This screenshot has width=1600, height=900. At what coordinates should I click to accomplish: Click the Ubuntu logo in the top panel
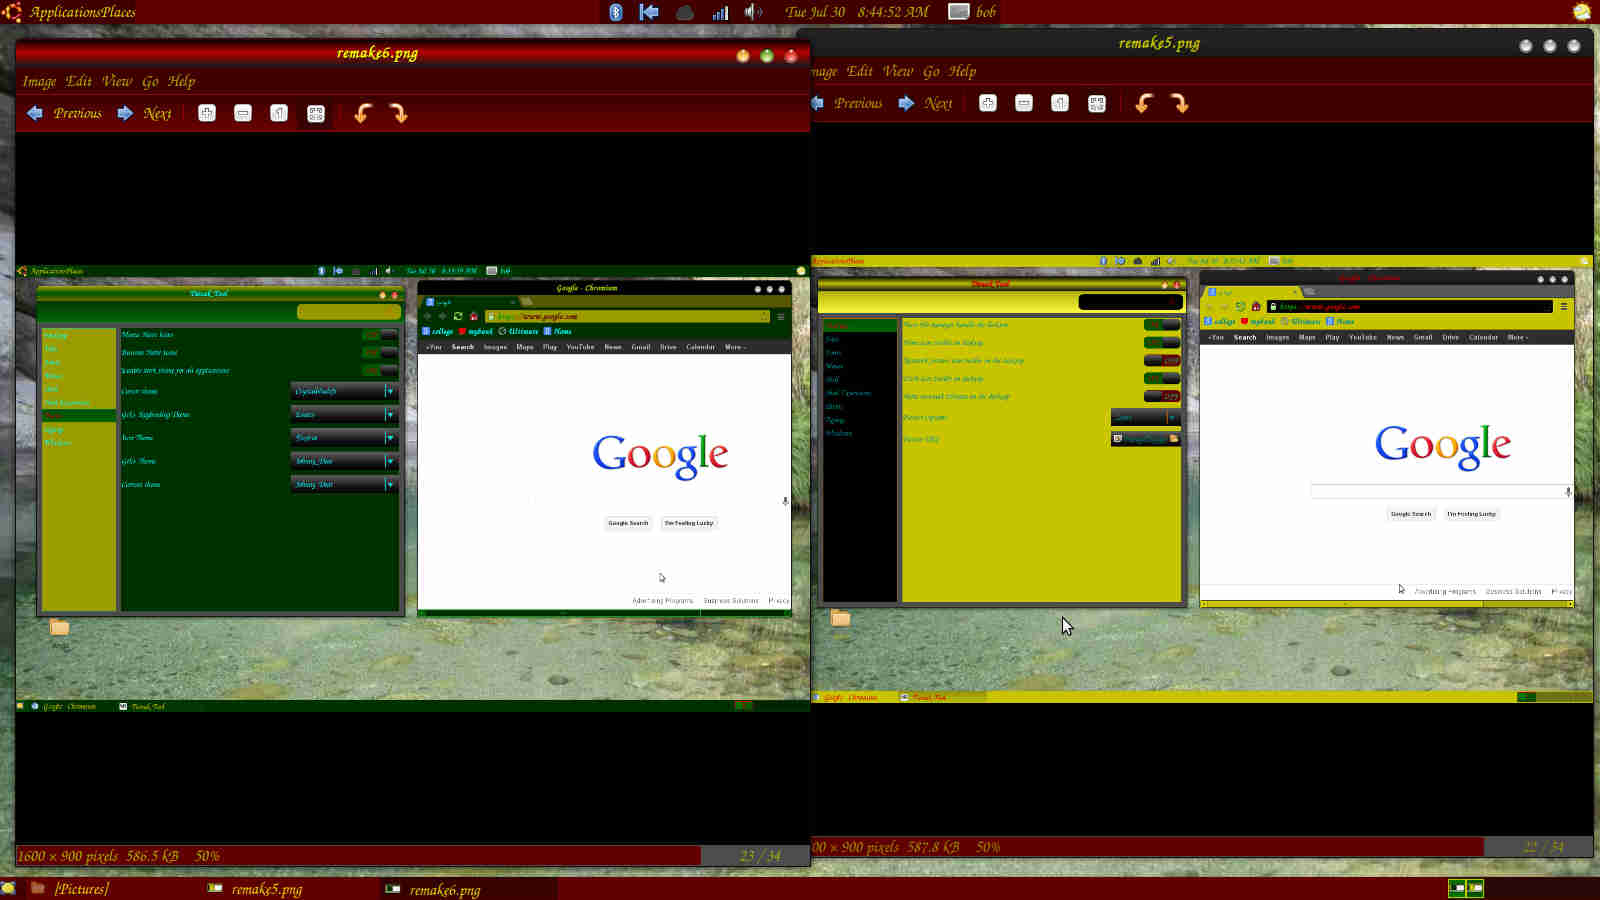[x=12, y=12]
